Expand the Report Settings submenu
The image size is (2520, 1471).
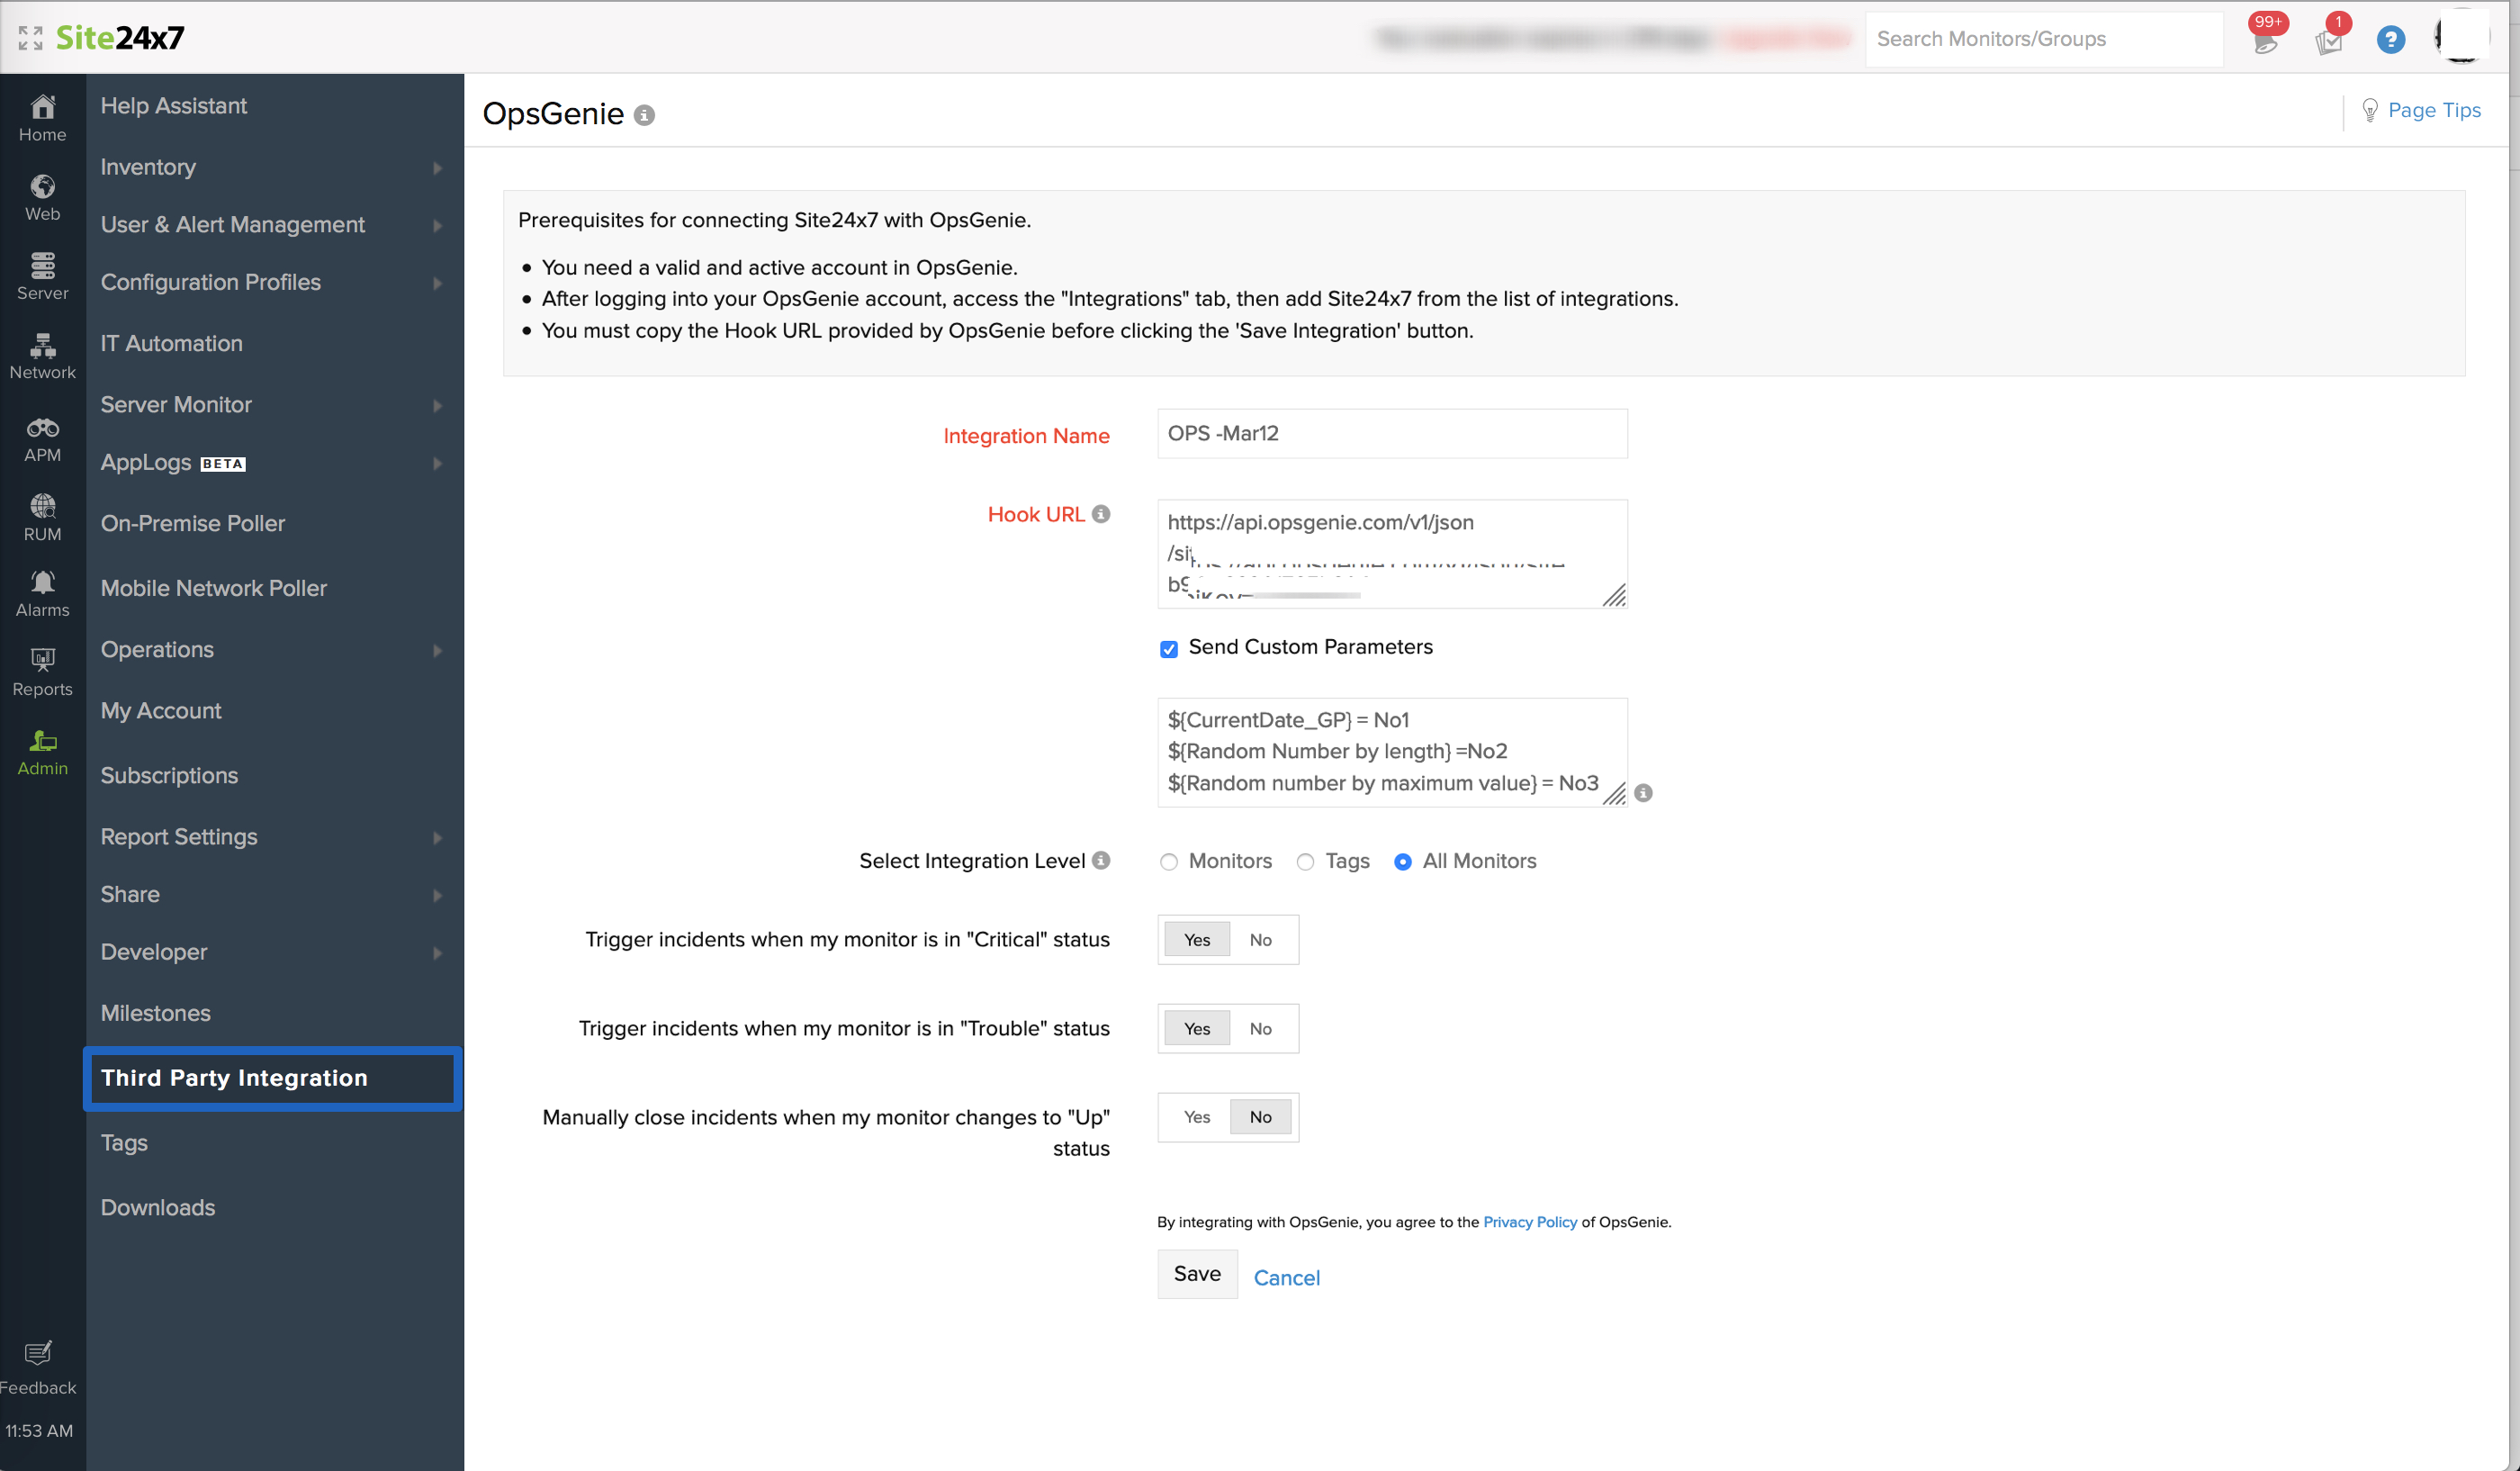point(437,838)
